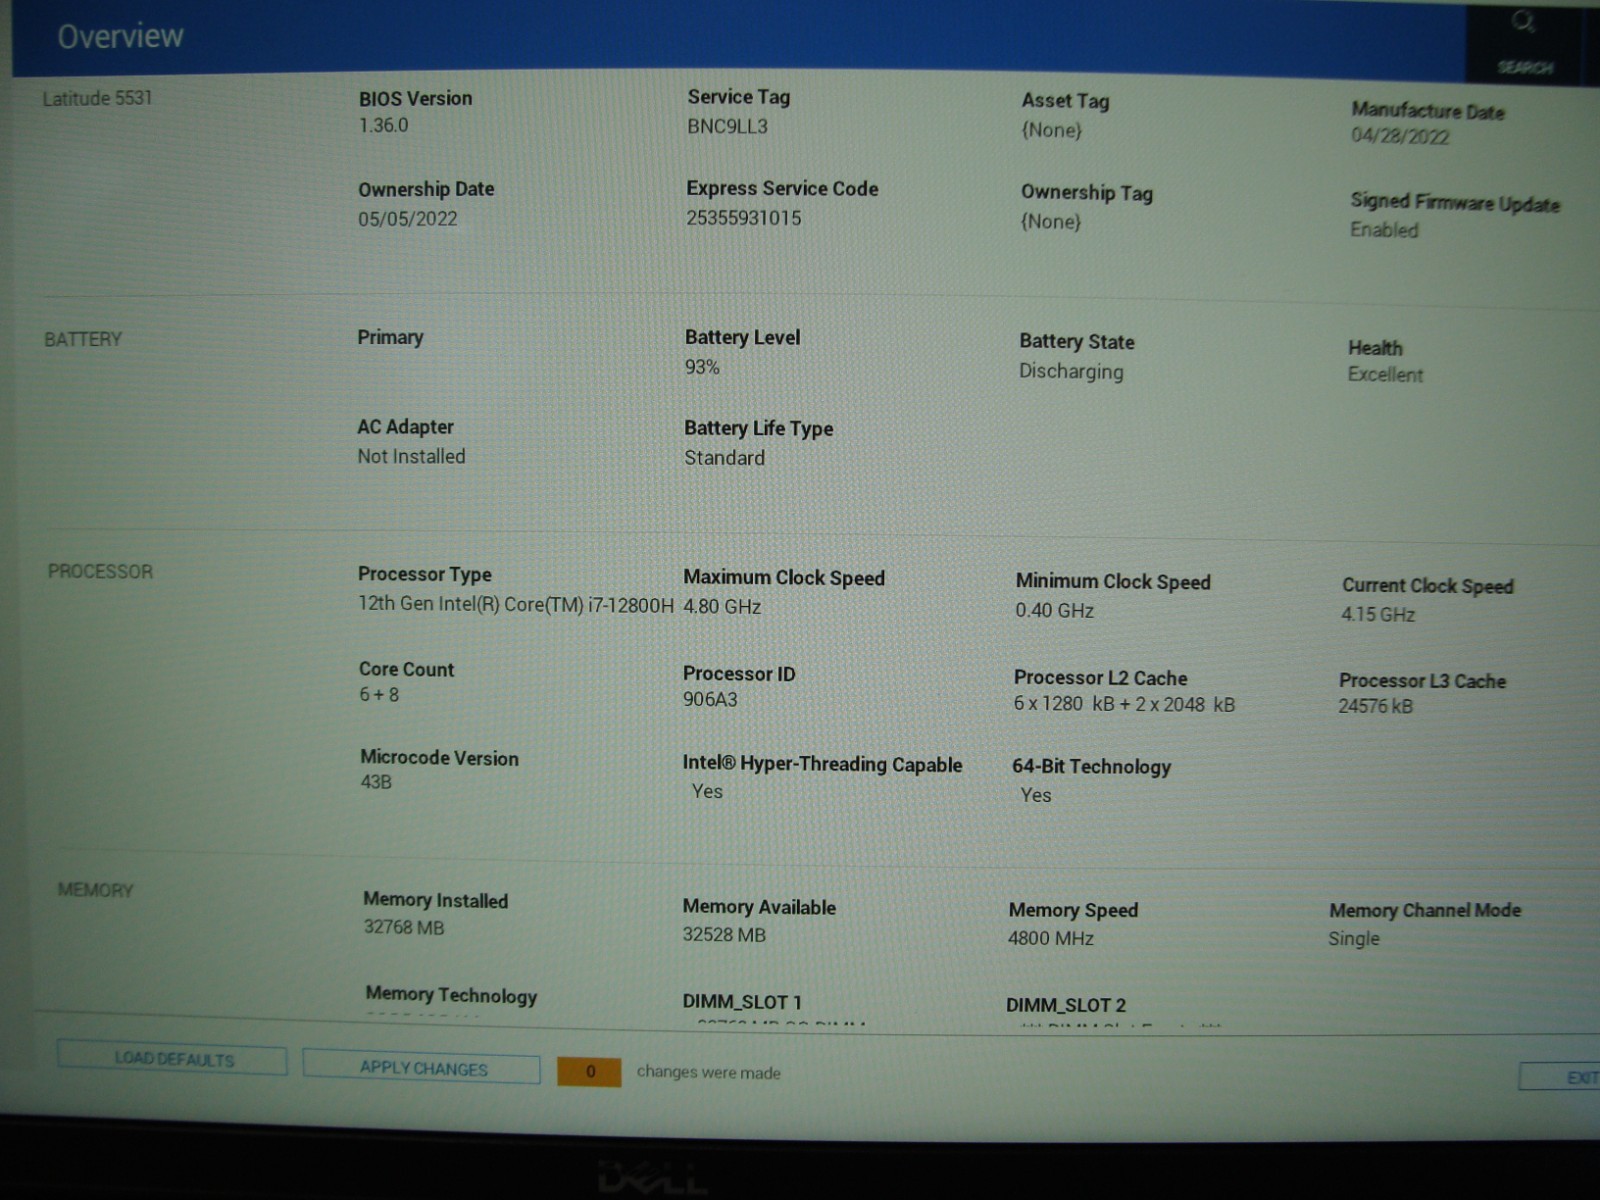Select Minimum Clock Speed value 0.40 GHz
The image size is (1600, 1200).
click(x=1055, y=610)
